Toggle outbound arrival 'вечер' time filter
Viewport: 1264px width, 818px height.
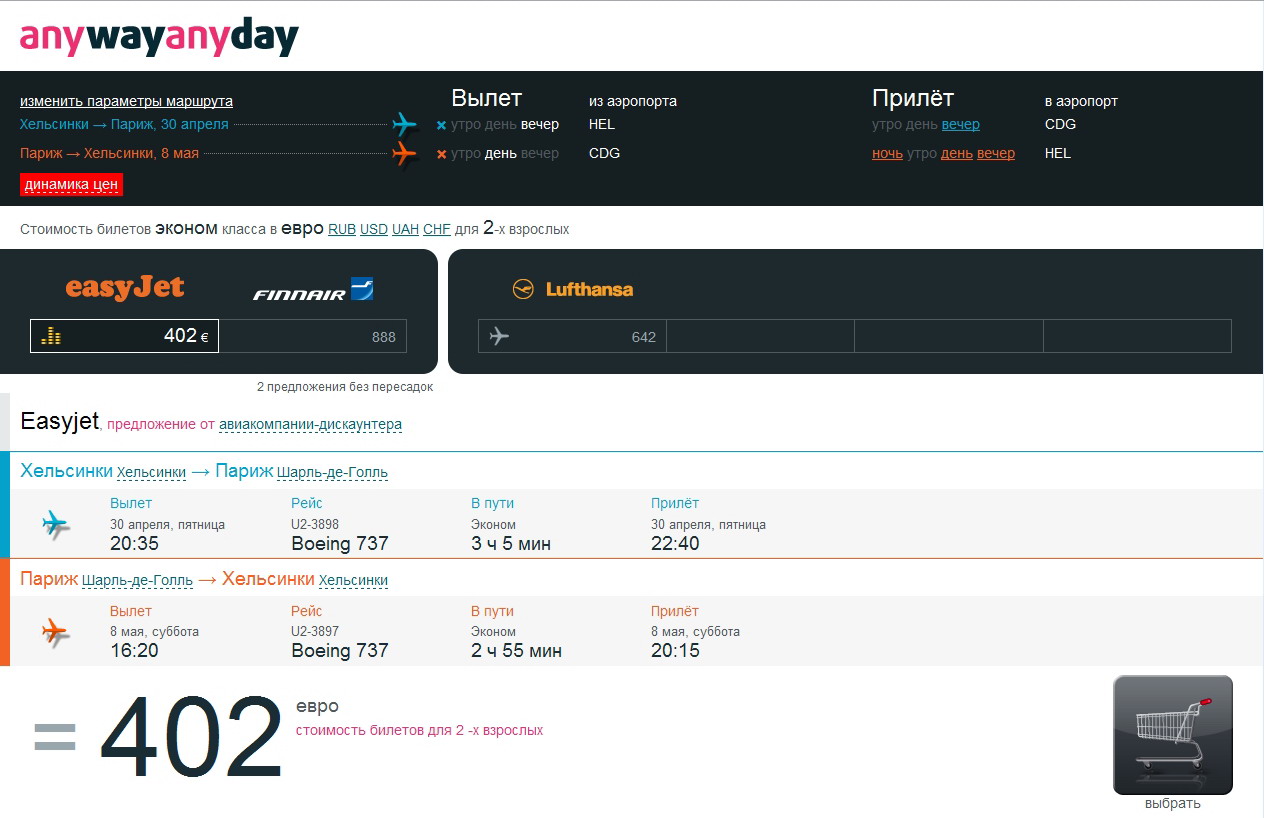point(960,125)
